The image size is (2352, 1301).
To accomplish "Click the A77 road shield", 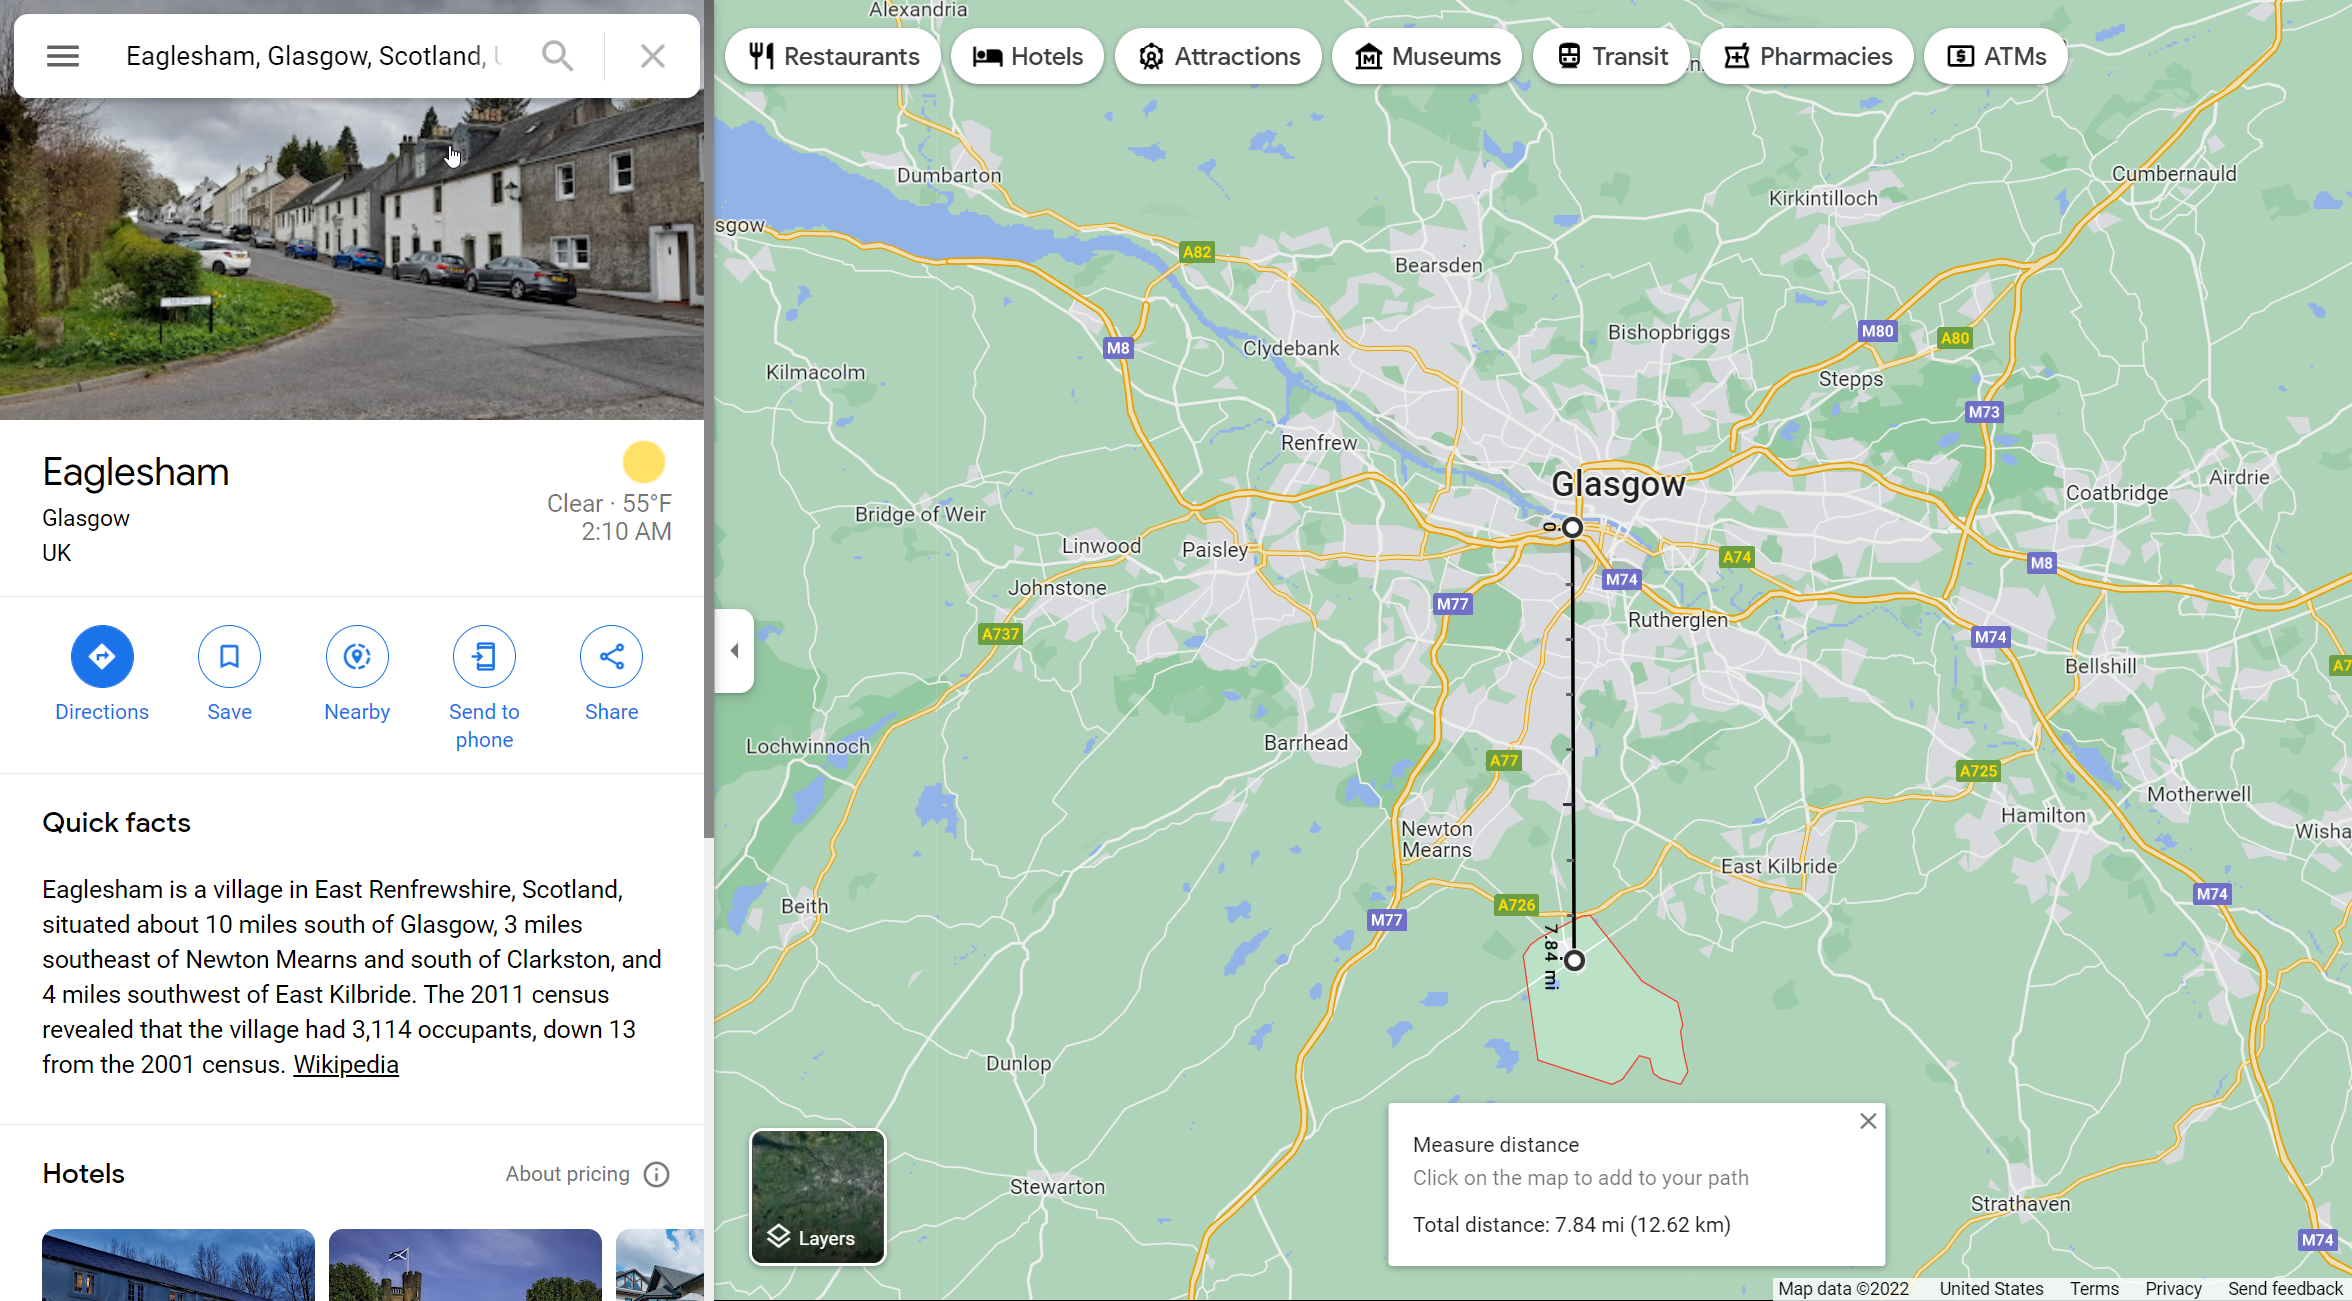I will pos(1504,760).
